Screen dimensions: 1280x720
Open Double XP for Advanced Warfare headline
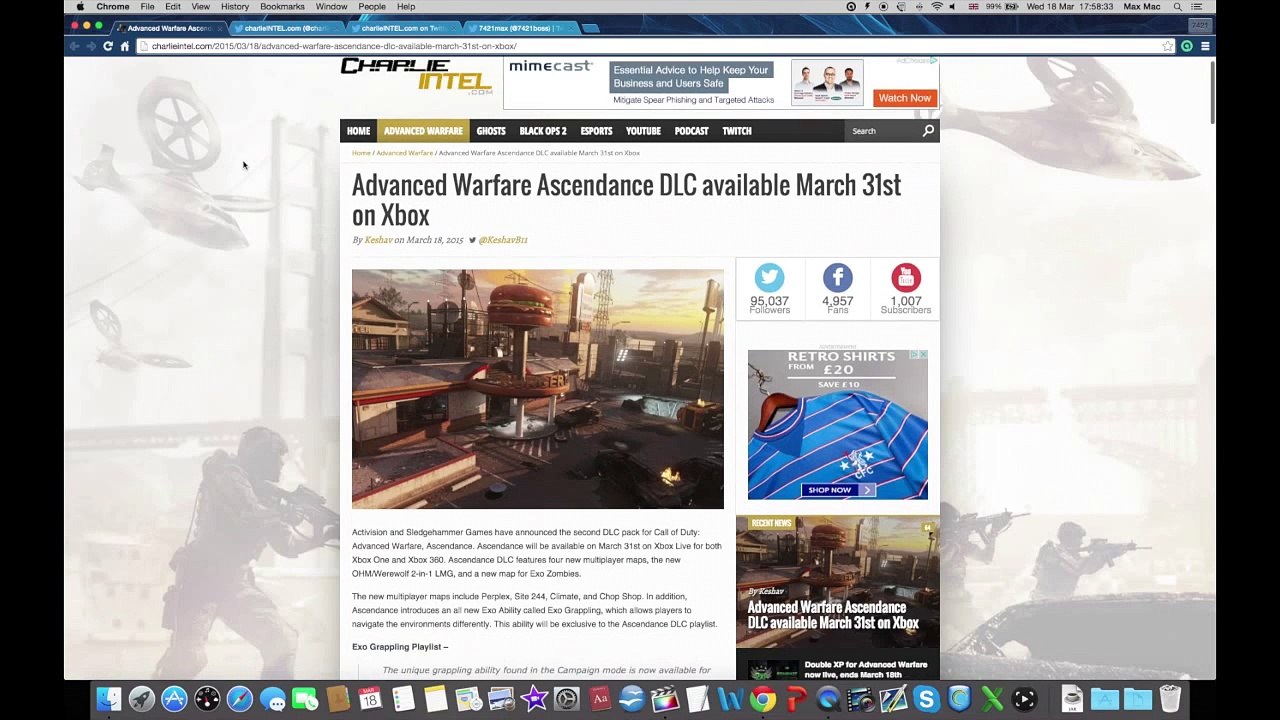[866, 669]
